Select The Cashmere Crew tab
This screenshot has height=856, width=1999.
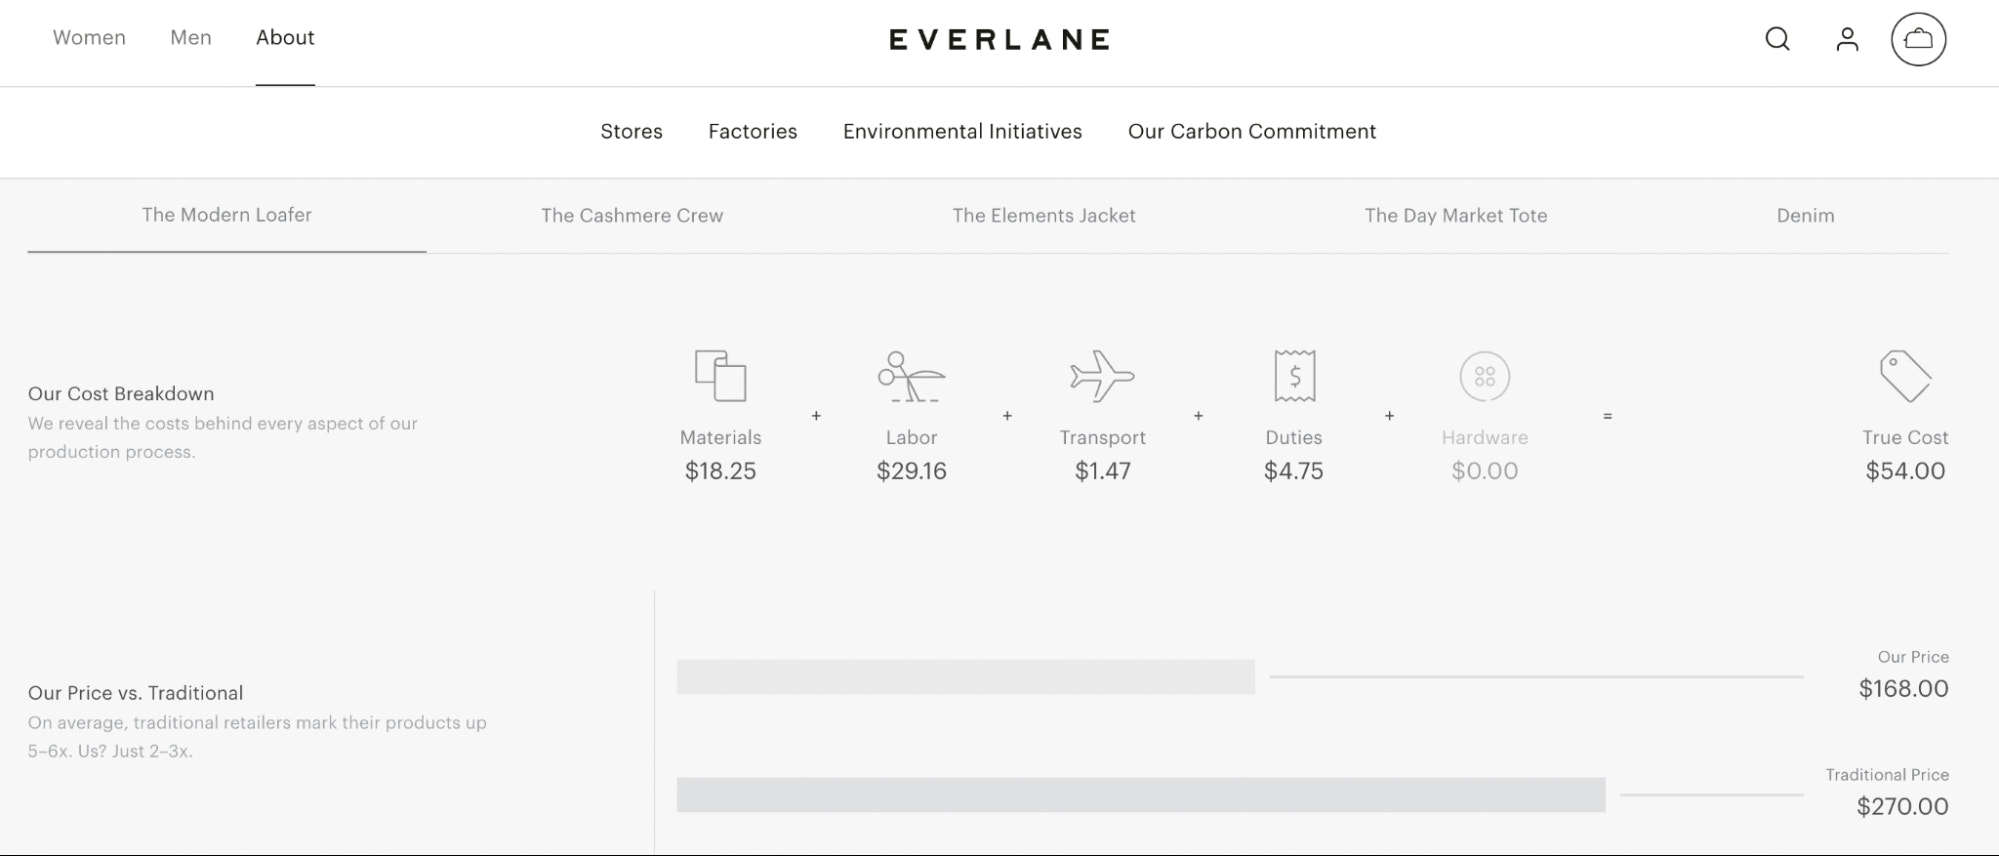(632, 215)
